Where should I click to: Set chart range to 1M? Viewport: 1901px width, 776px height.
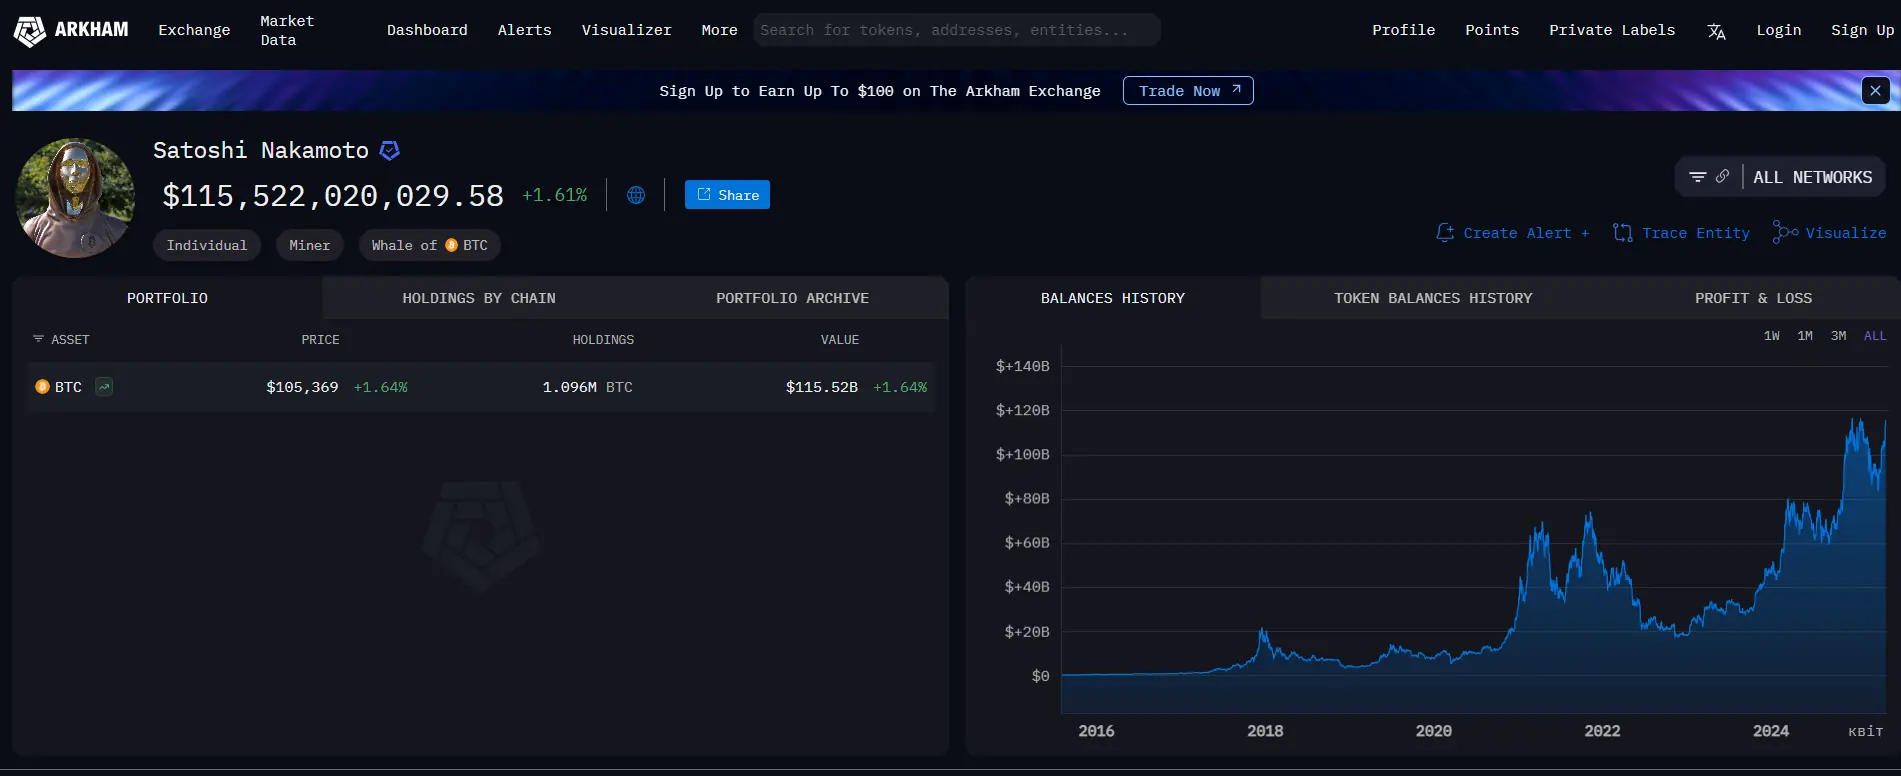[x=1805, y=336]
